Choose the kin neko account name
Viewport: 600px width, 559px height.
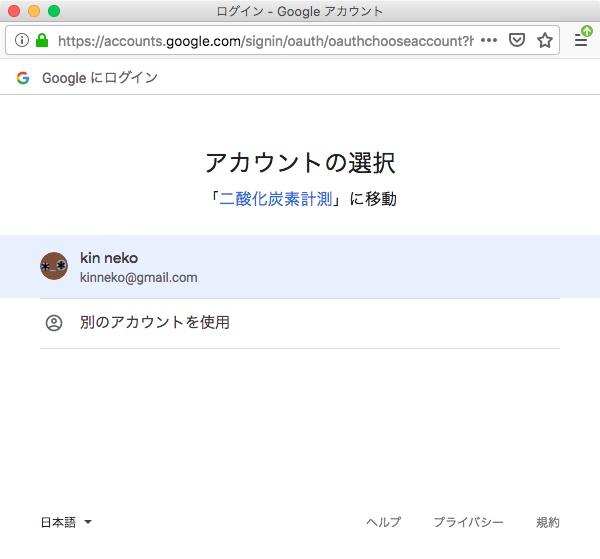(x=109, y=258)
